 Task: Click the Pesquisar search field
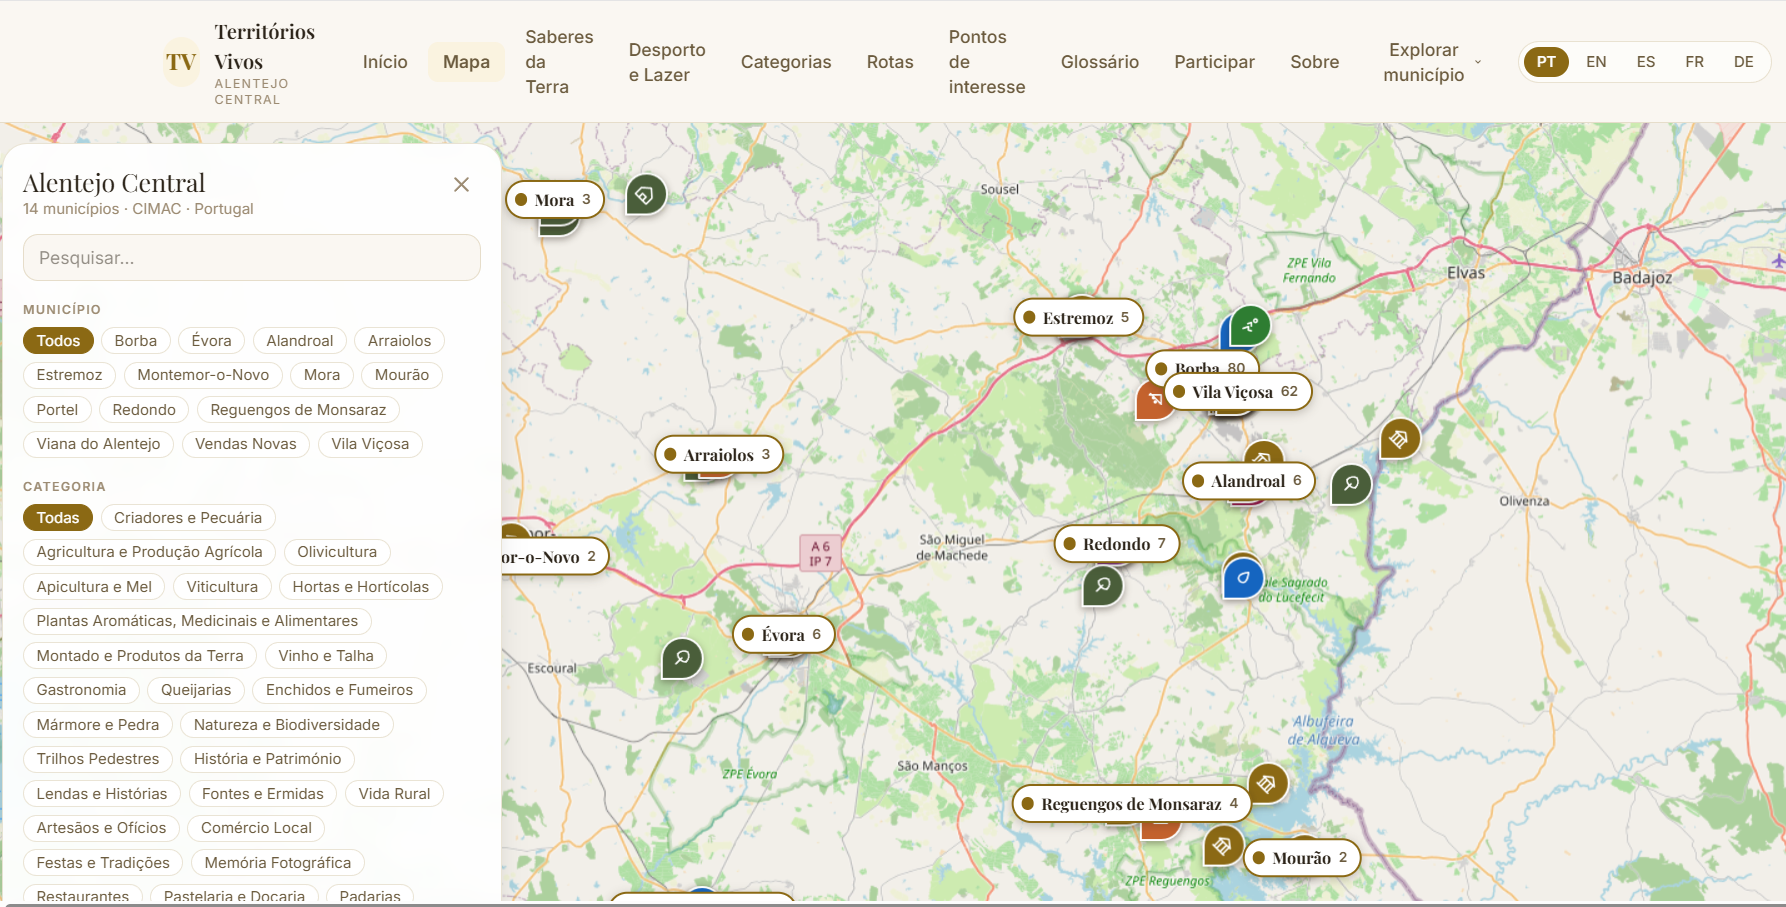coord(252,258)
